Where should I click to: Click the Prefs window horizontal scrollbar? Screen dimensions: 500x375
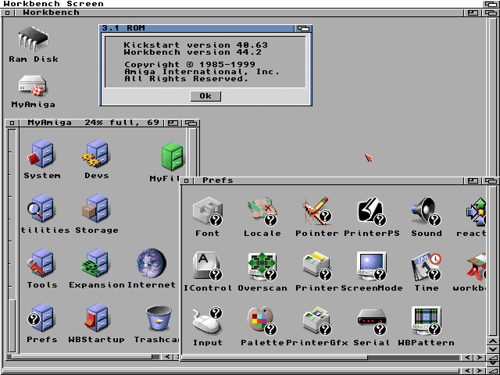(321, 357)
